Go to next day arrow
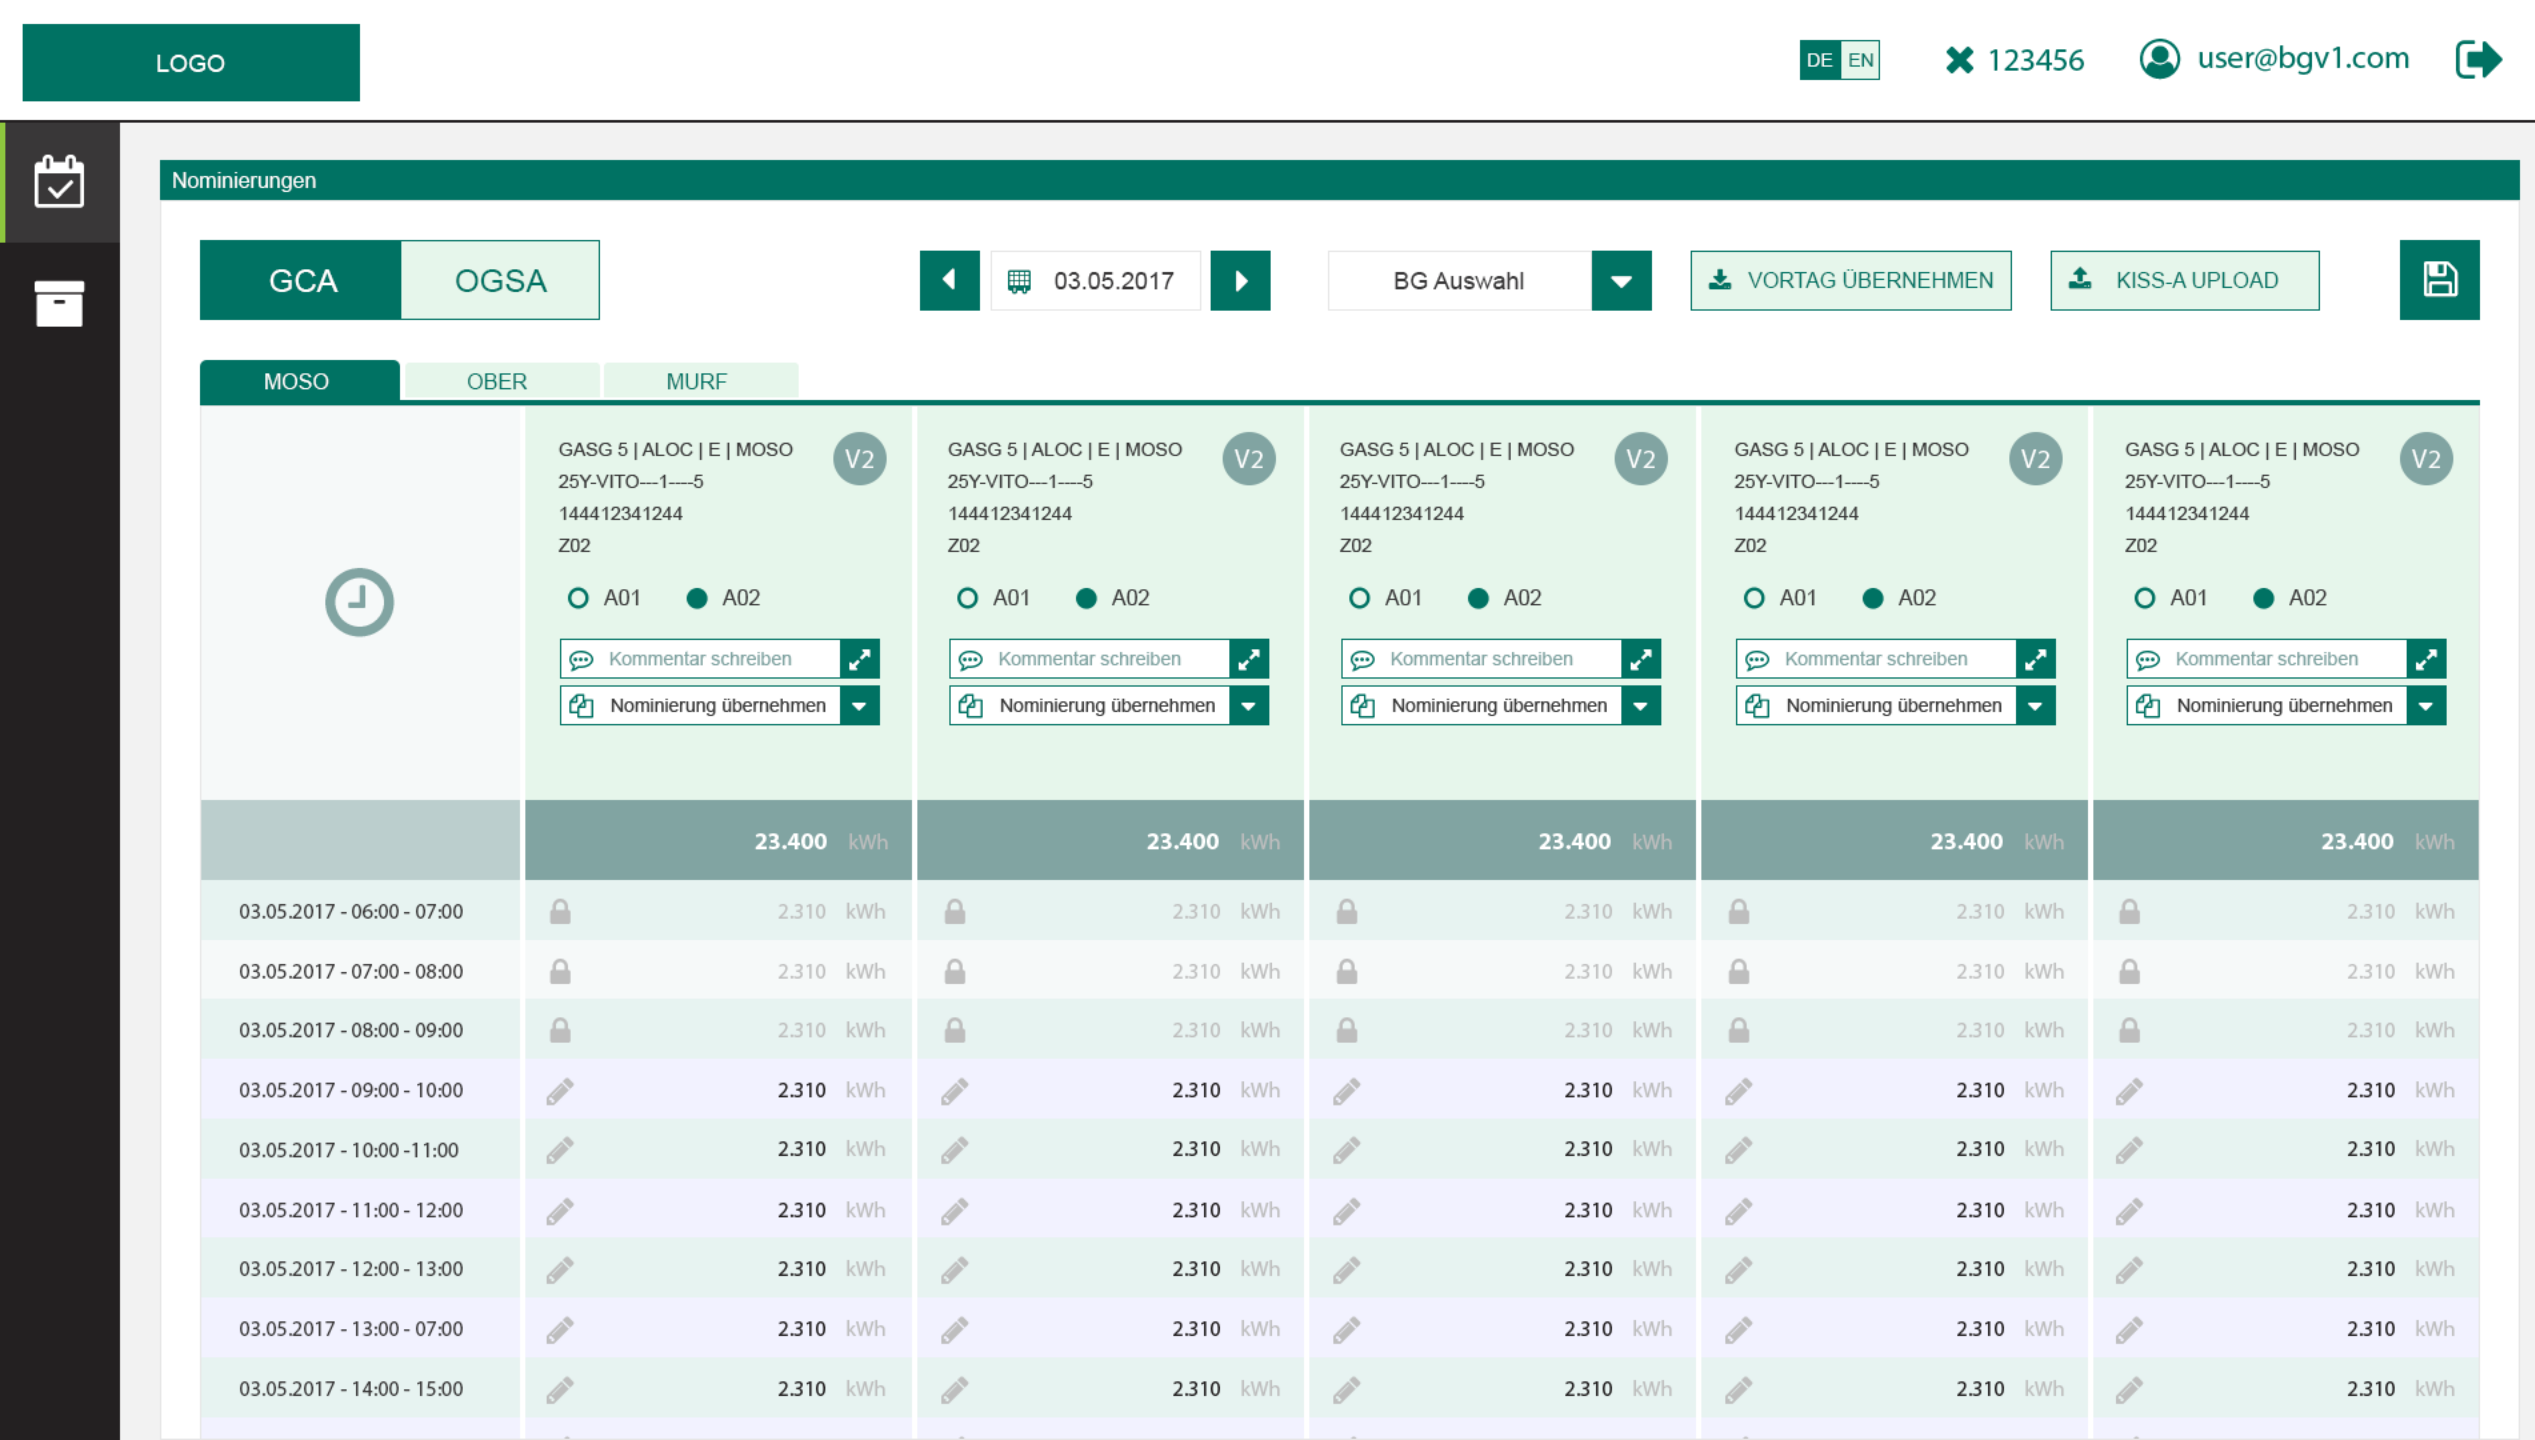This screenshot has width=2535, height=1440. (1240, 280)
